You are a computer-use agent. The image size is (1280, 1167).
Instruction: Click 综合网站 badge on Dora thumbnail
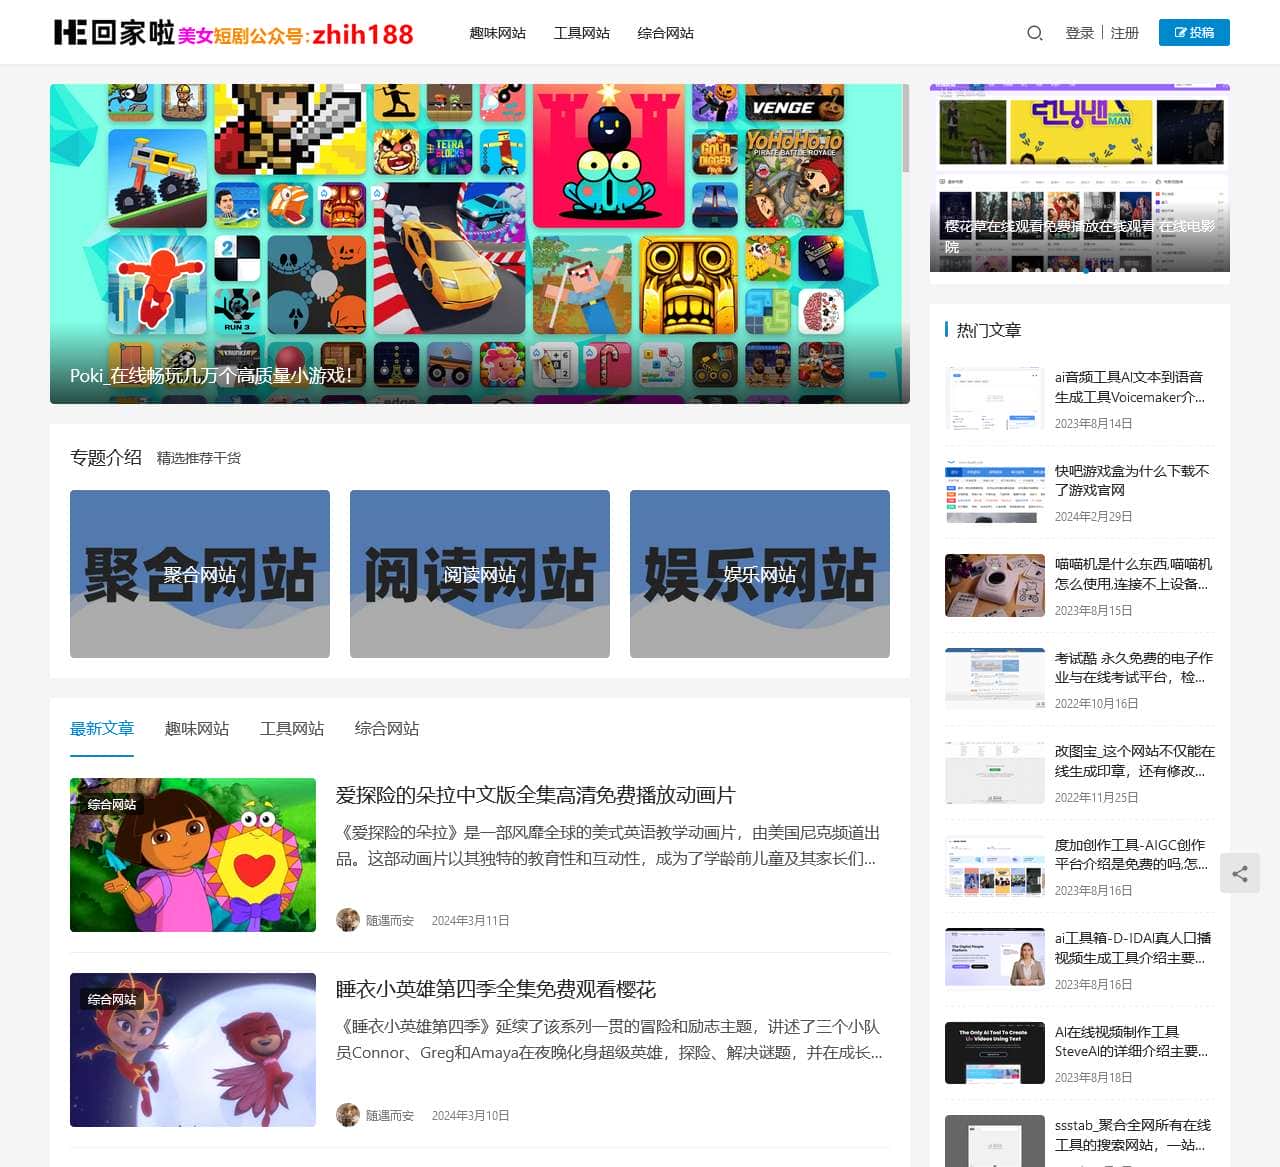coord(111,805)
